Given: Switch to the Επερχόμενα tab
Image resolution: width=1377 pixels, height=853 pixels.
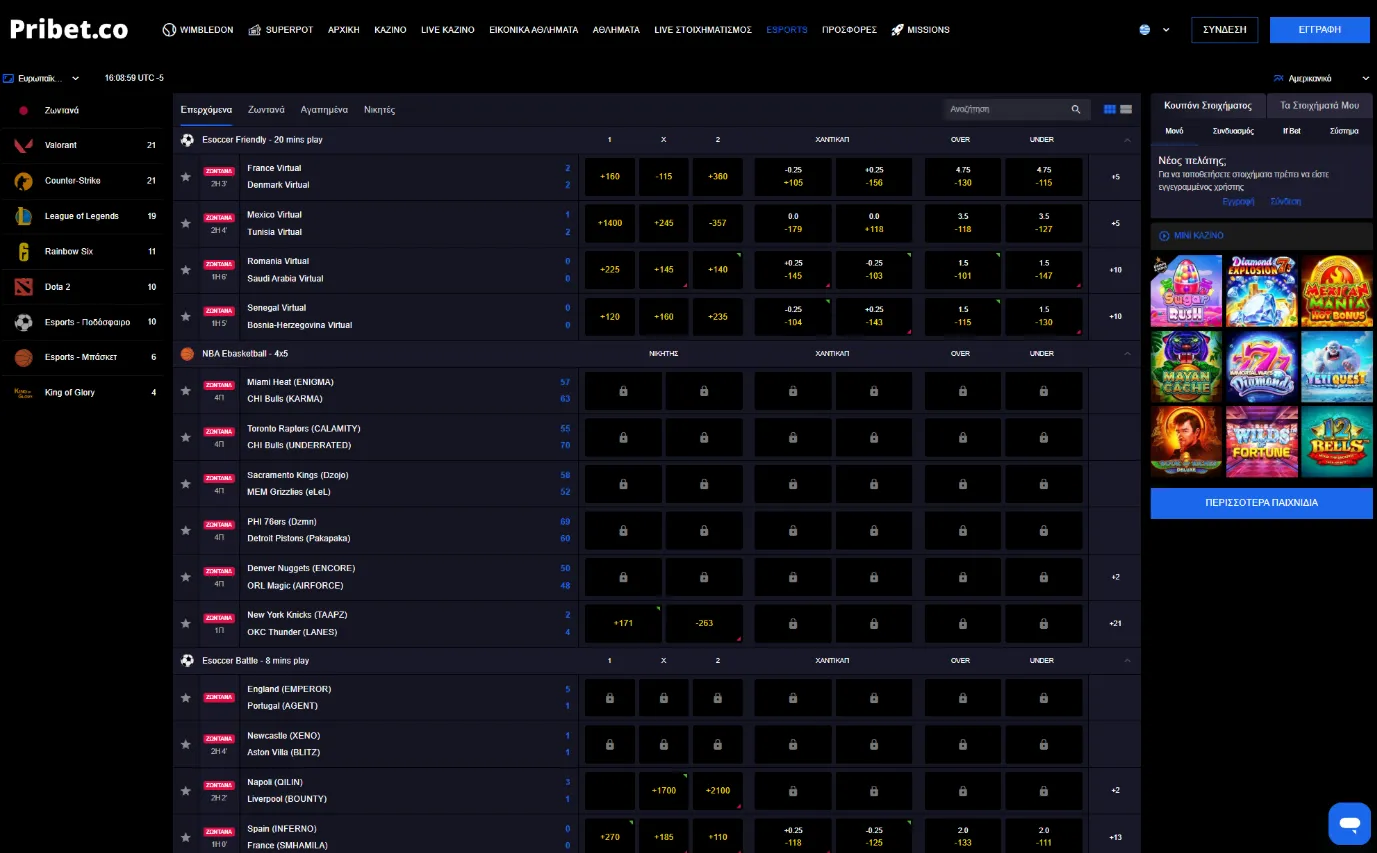Looking at the screenshot, I should (206, 110).
